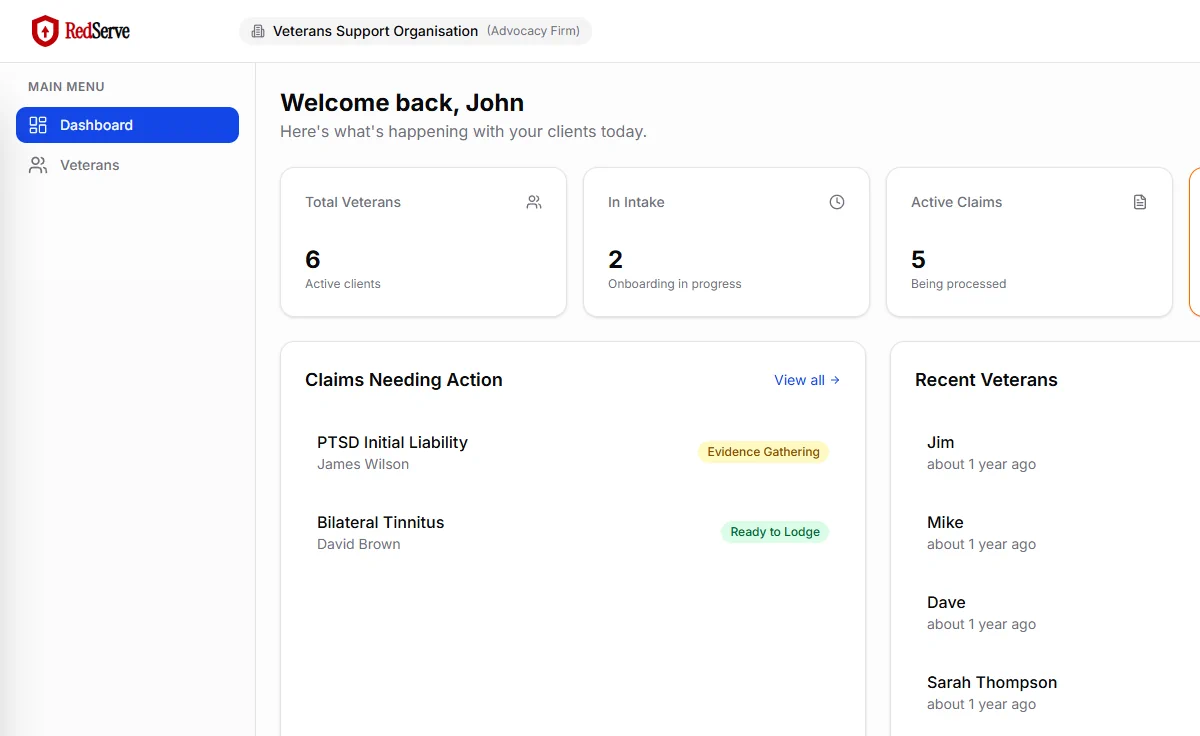The width and height of the screenshot is (1200, 736).
Task: Open the Bilateral Tinnitus claim
Action: click(380, 522)
